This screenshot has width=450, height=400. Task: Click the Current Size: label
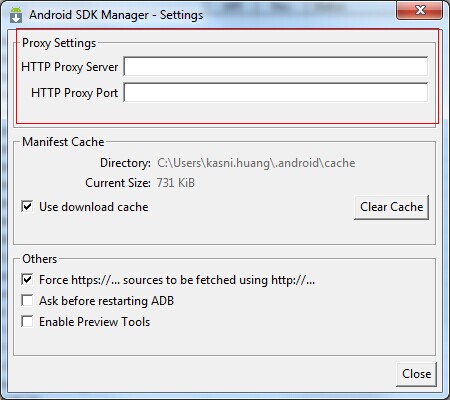click(118, 183)
